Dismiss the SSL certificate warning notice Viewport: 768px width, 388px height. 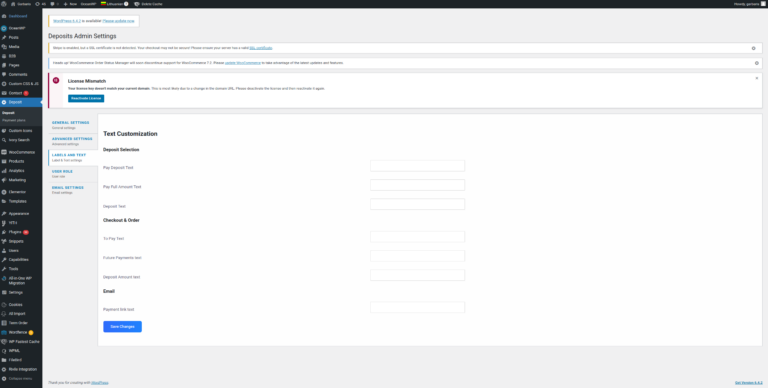click(753, 48)
